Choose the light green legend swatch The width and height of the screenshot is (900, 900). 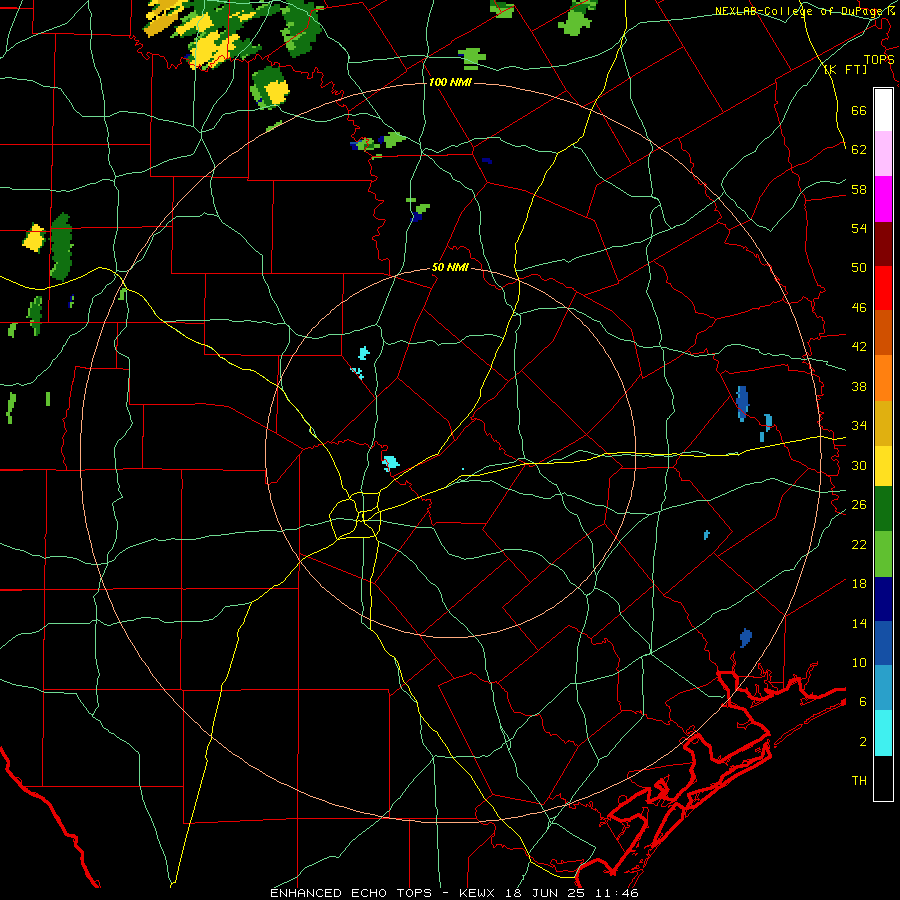tap(883, 553)
